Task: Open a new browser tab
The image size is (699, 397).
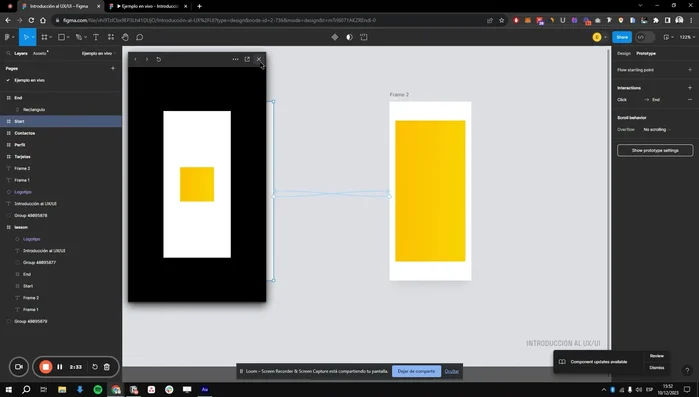Action: click(x=199, y=6)
